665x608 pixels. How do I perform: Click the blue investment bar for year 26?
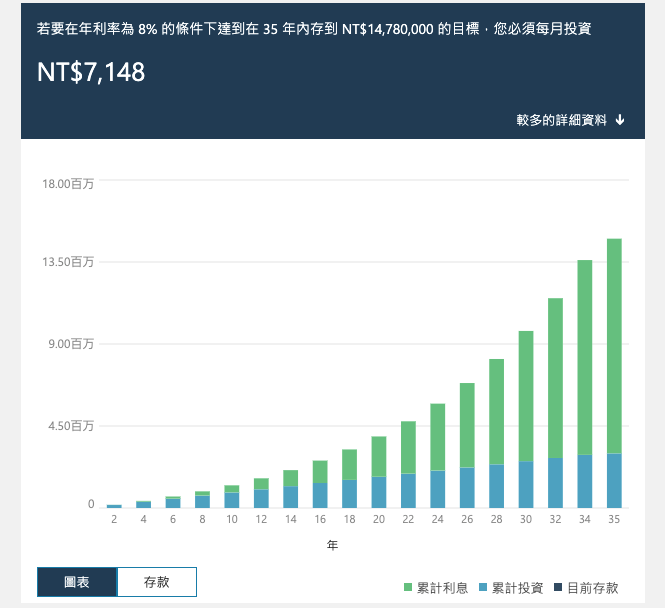pos(467,488)
